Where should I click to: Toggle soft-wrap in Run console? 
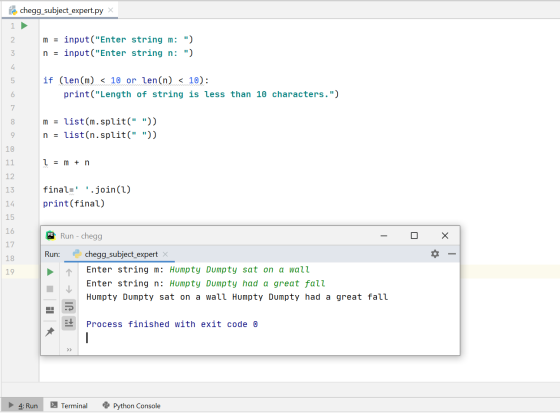pyautogui.click(x=69, y=307)
